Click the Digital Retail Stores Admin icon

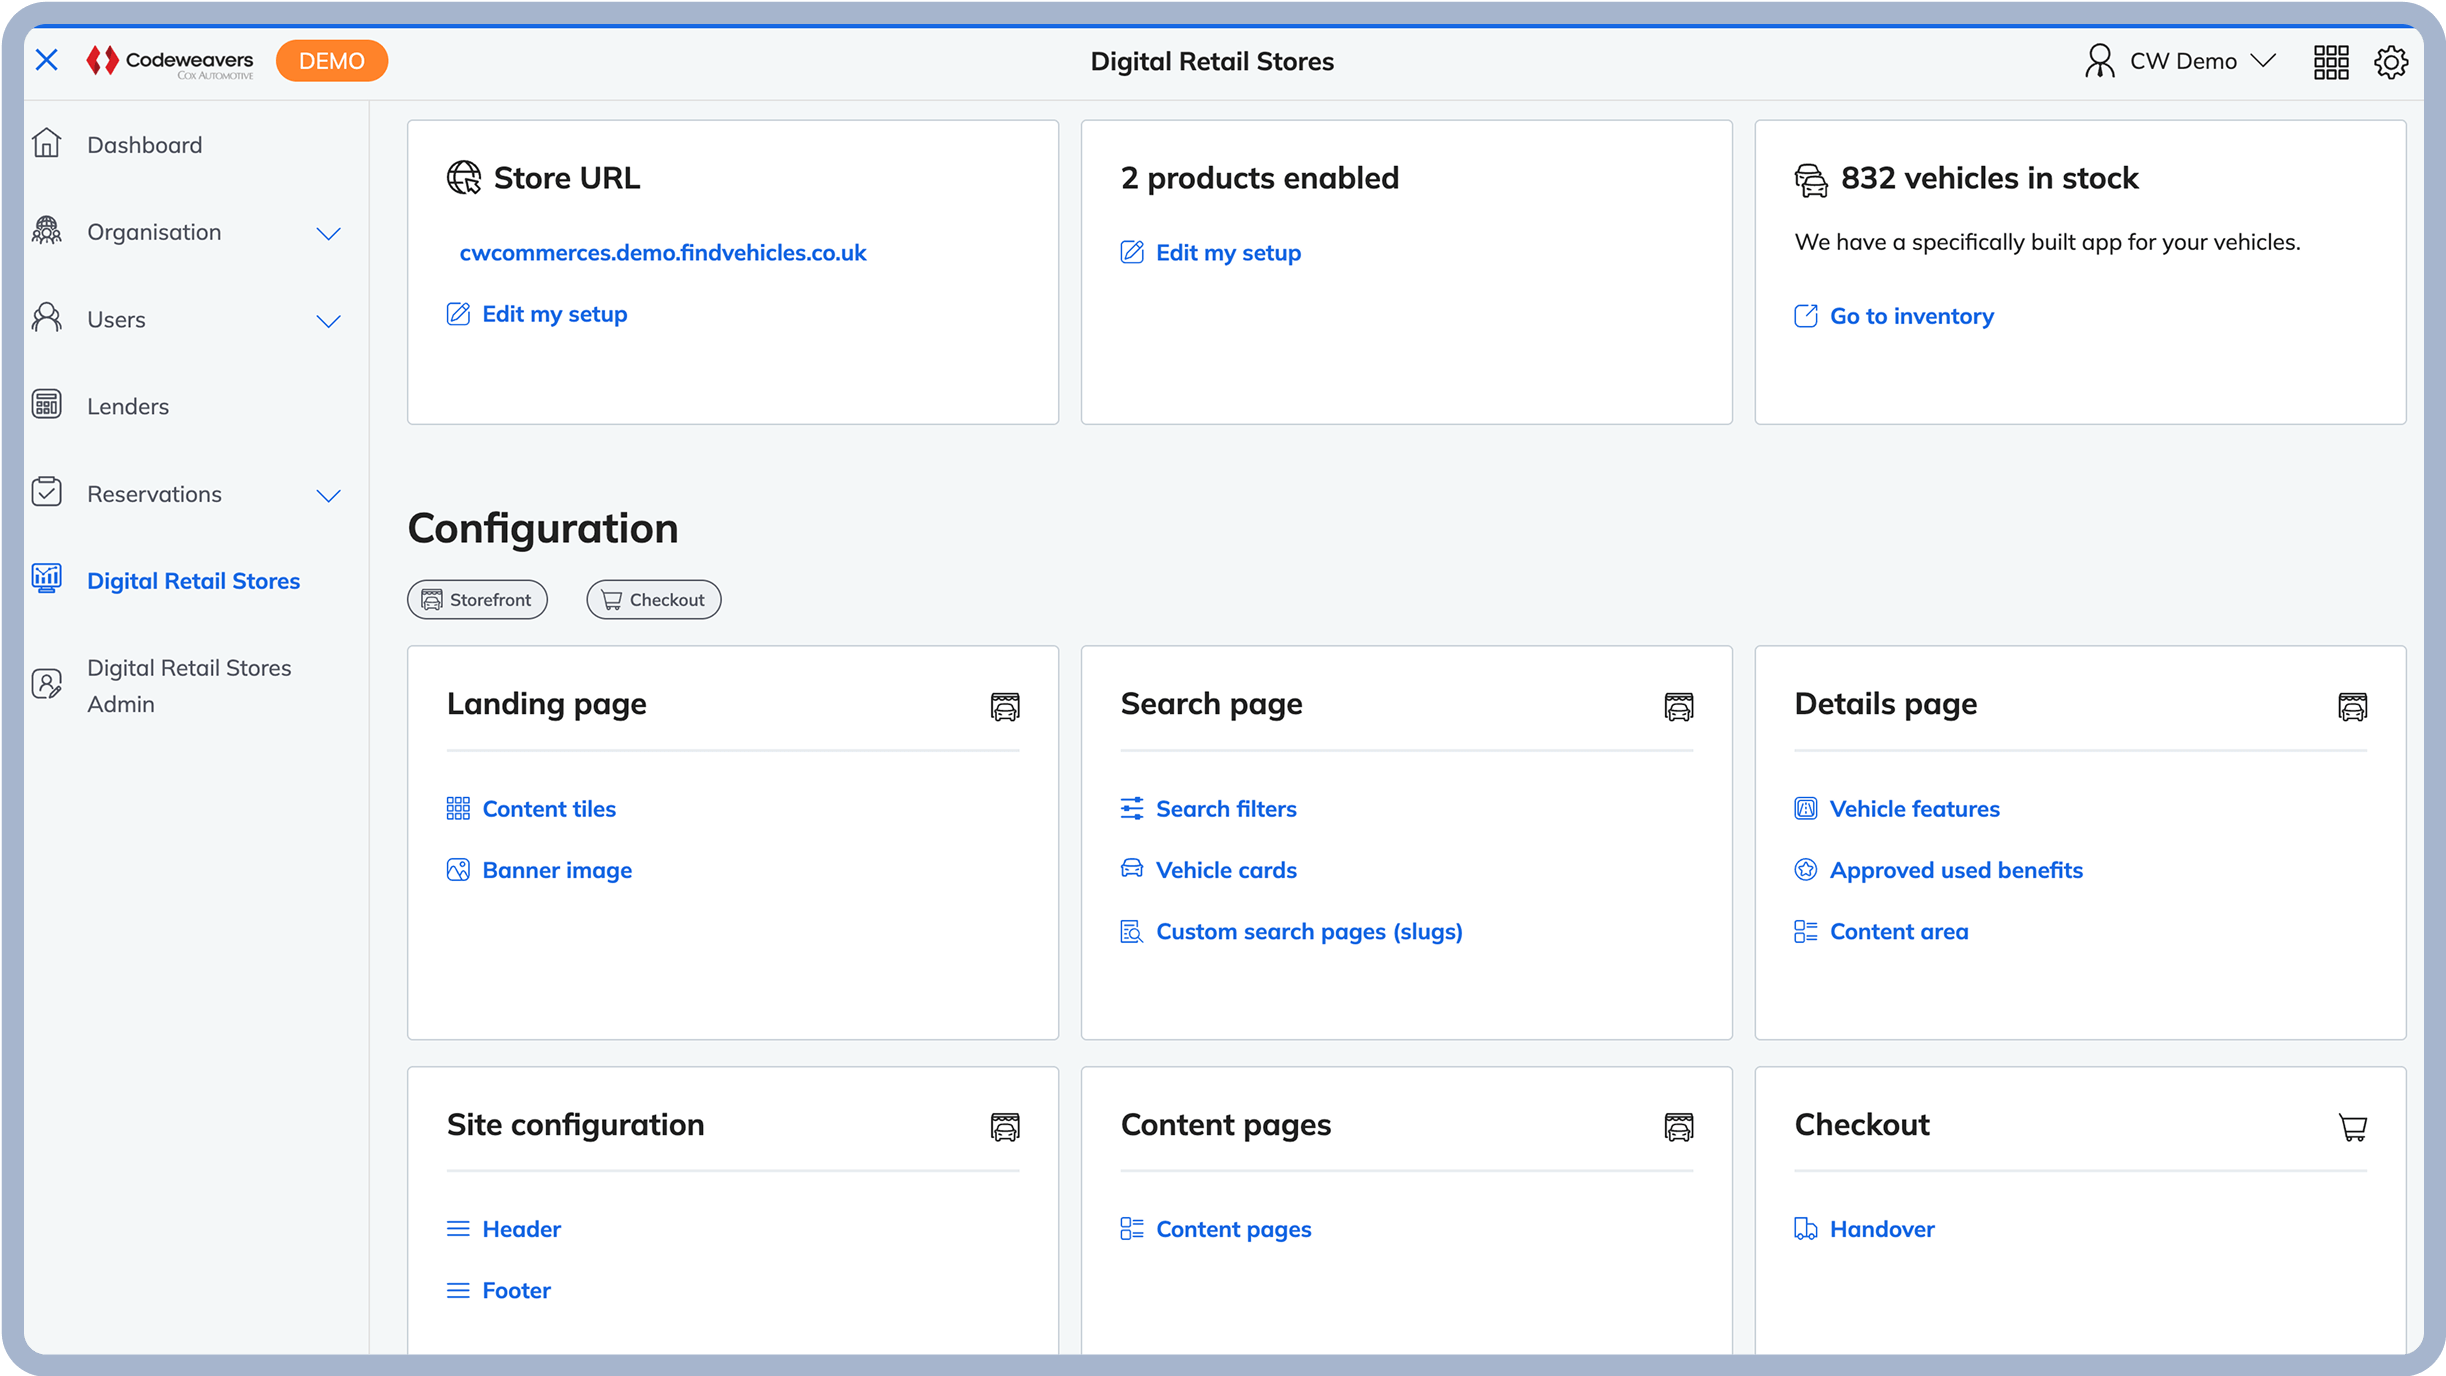pos(47,684)
